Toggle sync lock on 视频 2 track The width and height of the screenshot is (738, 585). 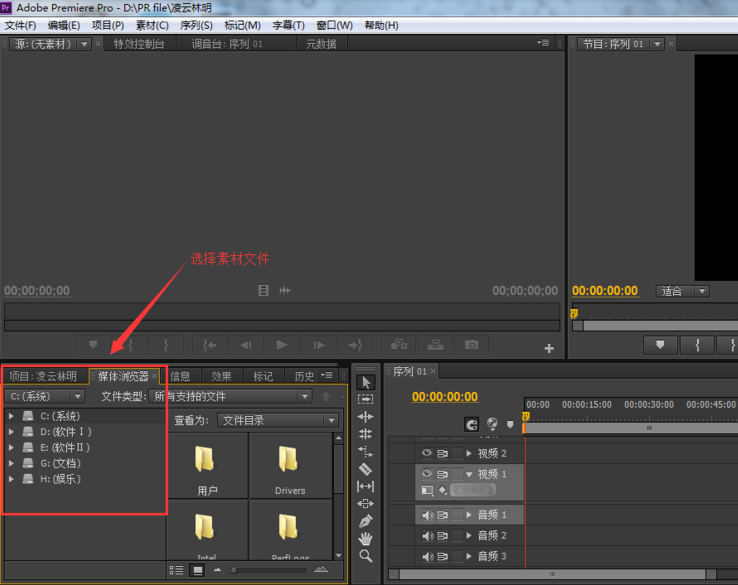click(x=442, y=453)
